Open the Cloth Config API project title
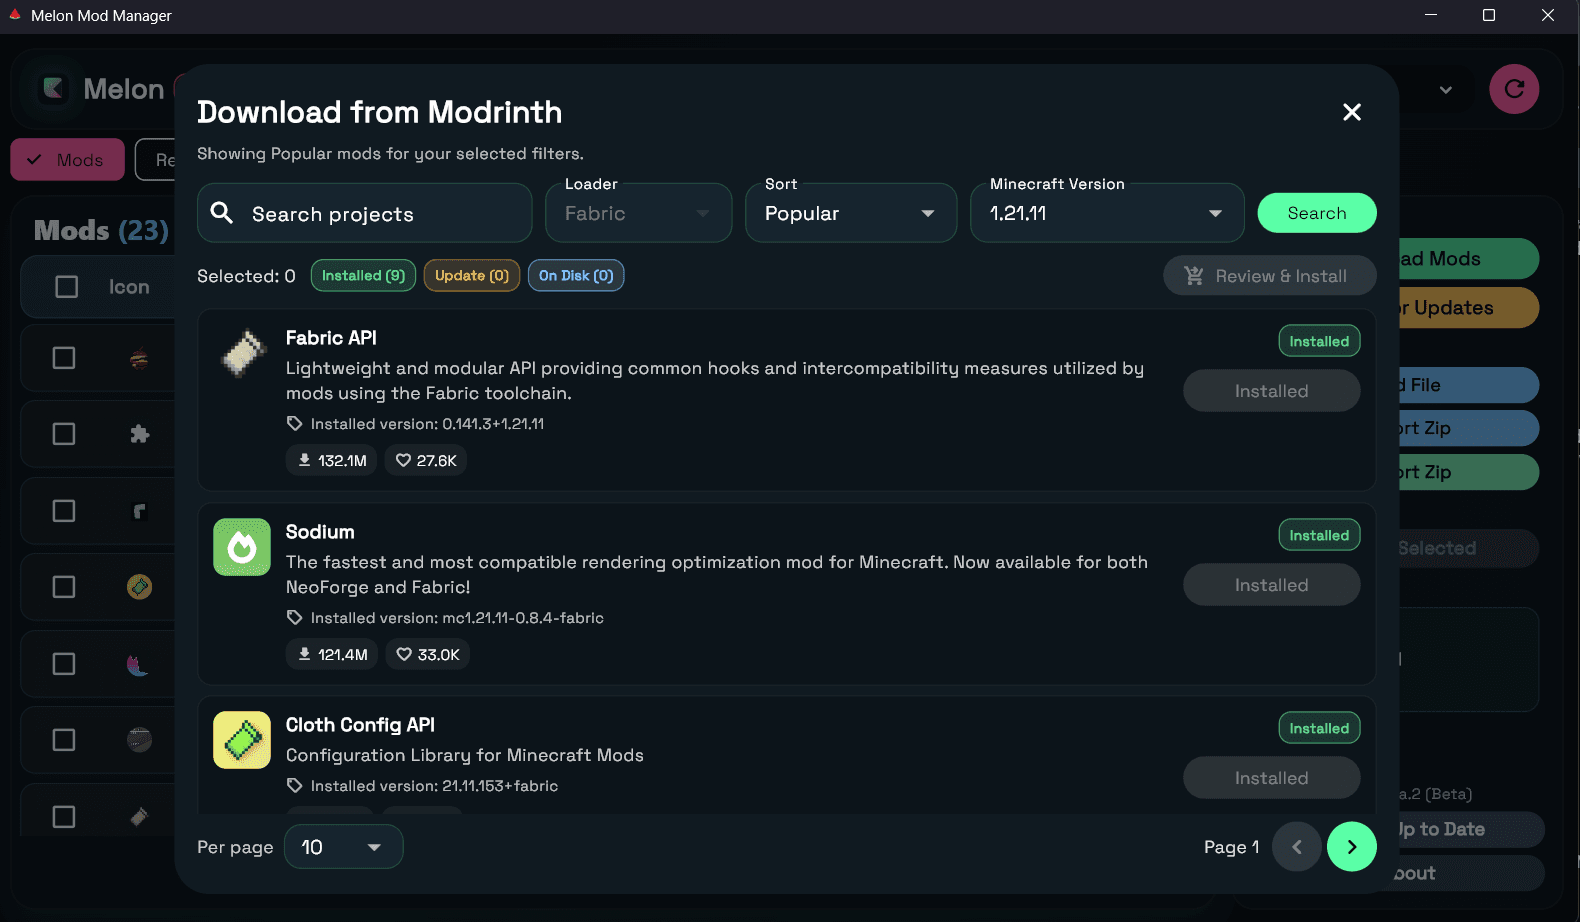 [360, 725]
